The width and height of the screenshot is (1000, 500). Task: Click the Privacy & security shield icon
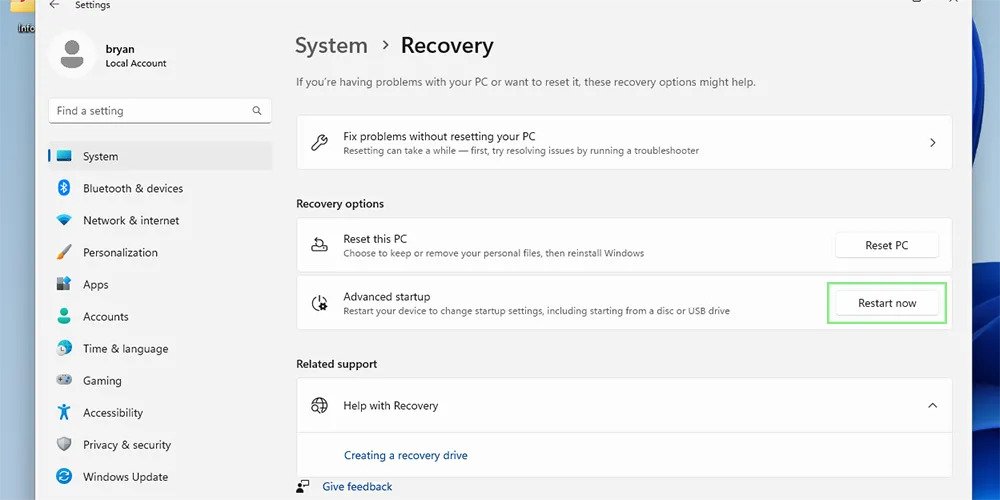click(64, 444)
